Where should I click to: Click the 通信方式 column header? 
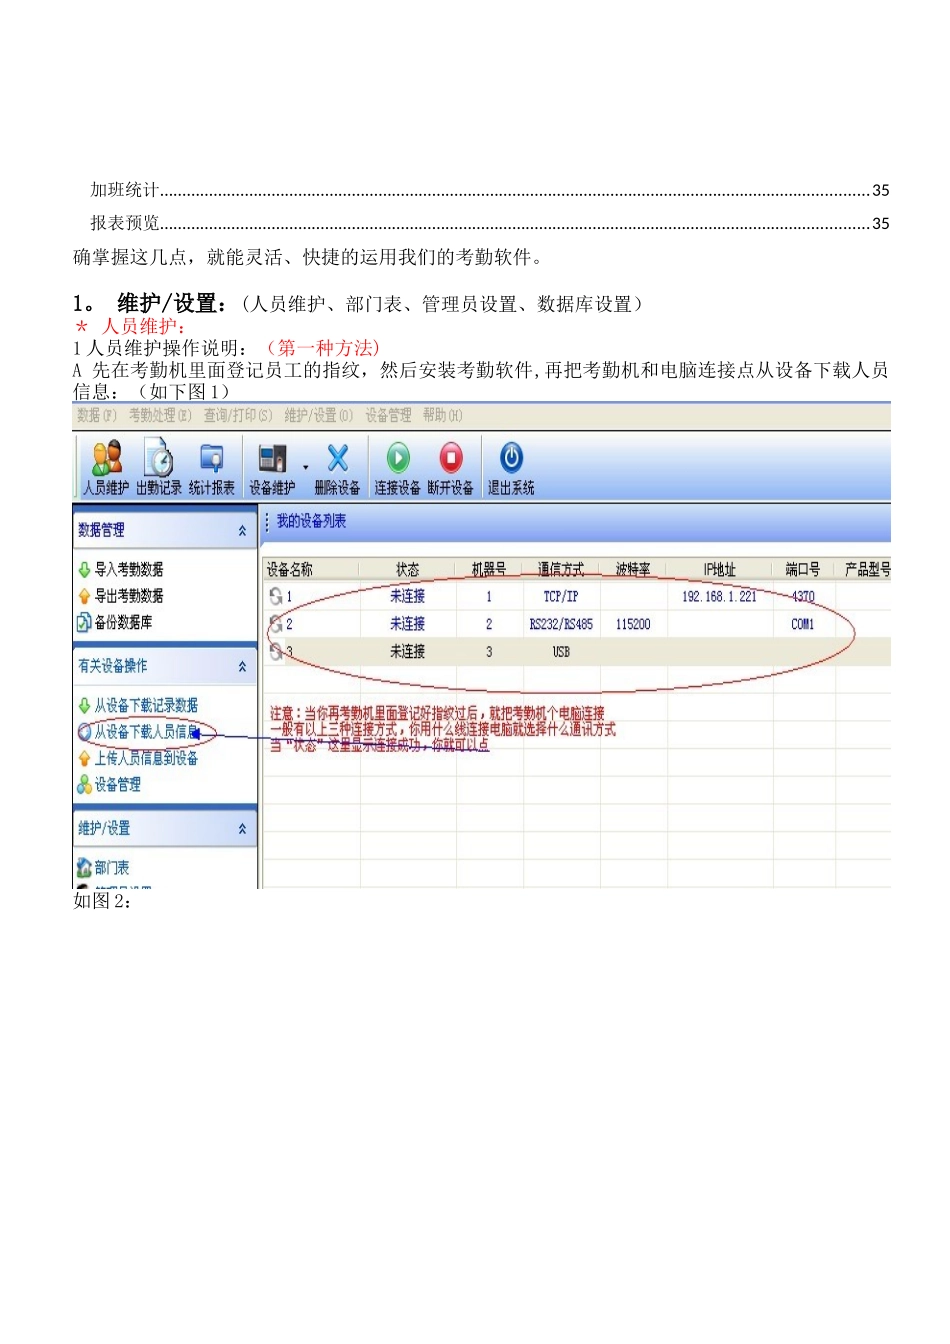561,570
